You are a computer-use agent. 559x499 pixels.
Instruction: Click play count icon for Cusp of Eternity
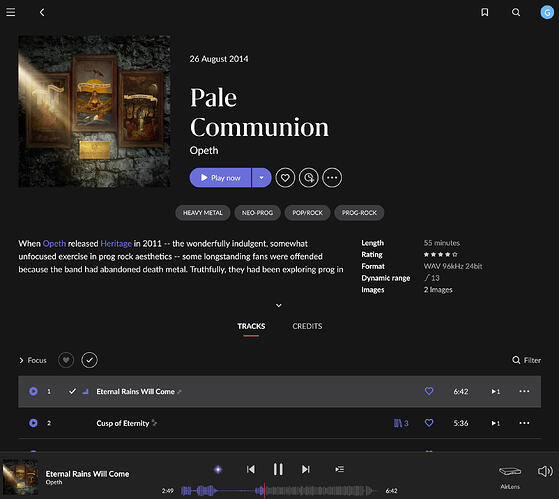coord(496,423)
